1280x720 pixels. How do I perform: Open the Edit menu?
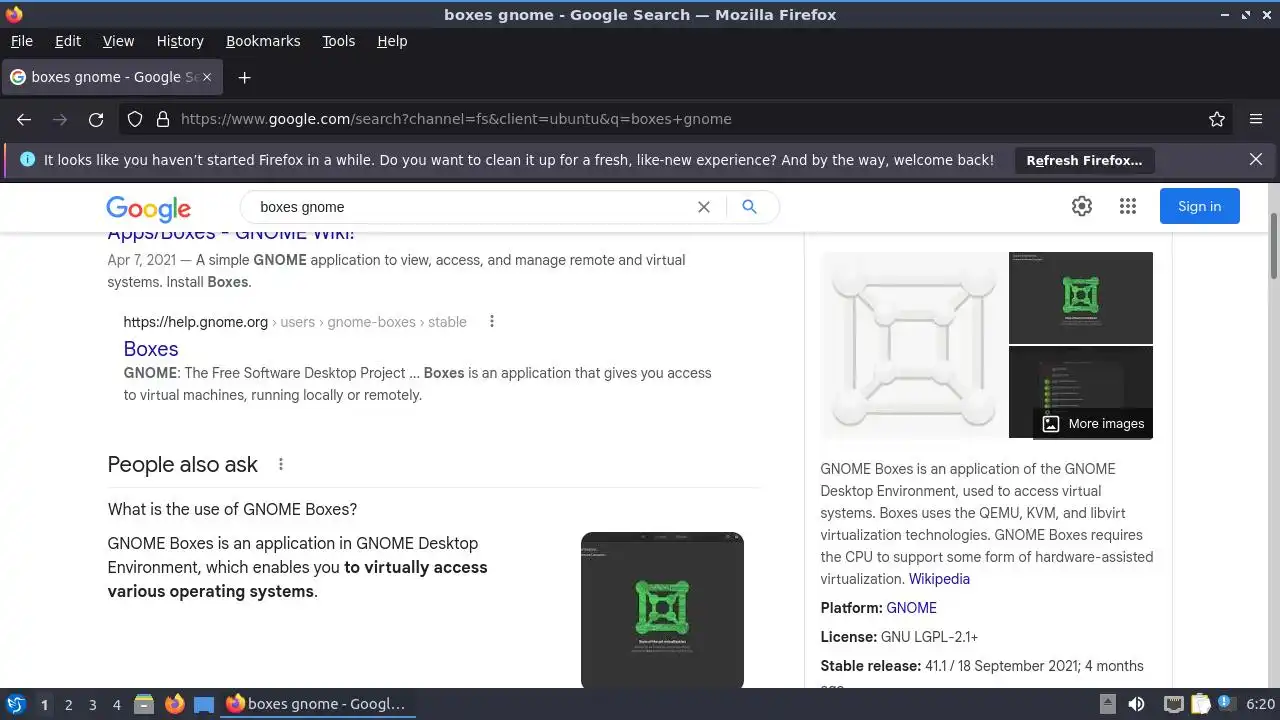pos(68,41)
